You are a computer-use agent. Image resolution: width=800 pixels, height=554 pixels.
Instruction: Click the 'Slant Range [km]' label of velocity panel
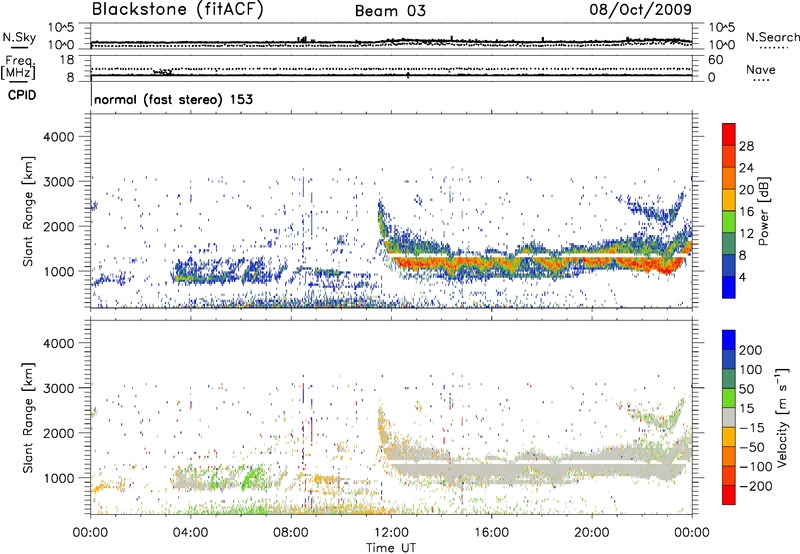click(28, 418)
